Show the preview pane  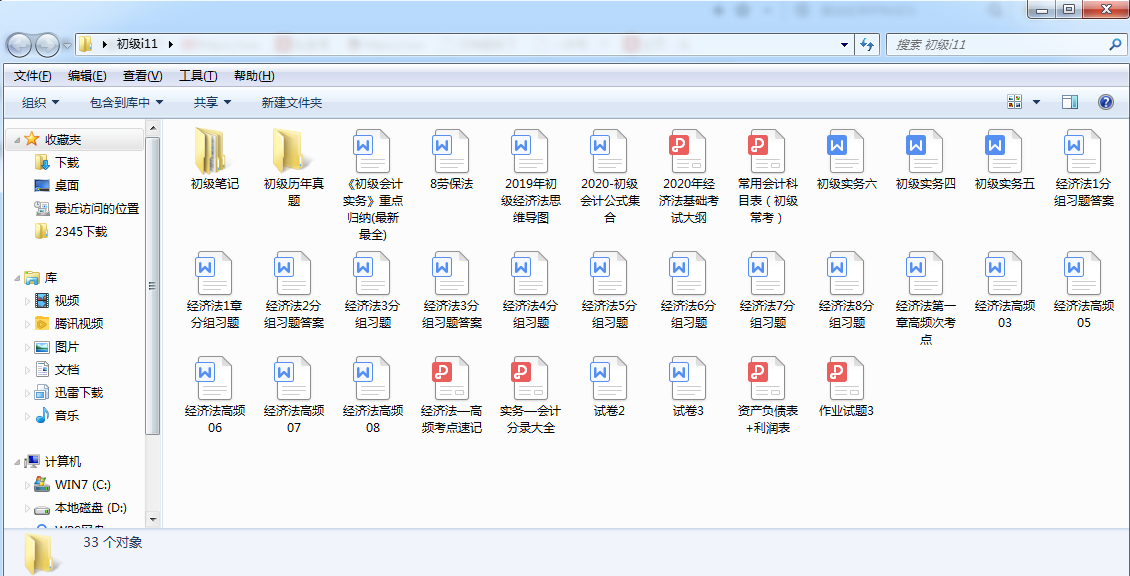coord(1069,100)
